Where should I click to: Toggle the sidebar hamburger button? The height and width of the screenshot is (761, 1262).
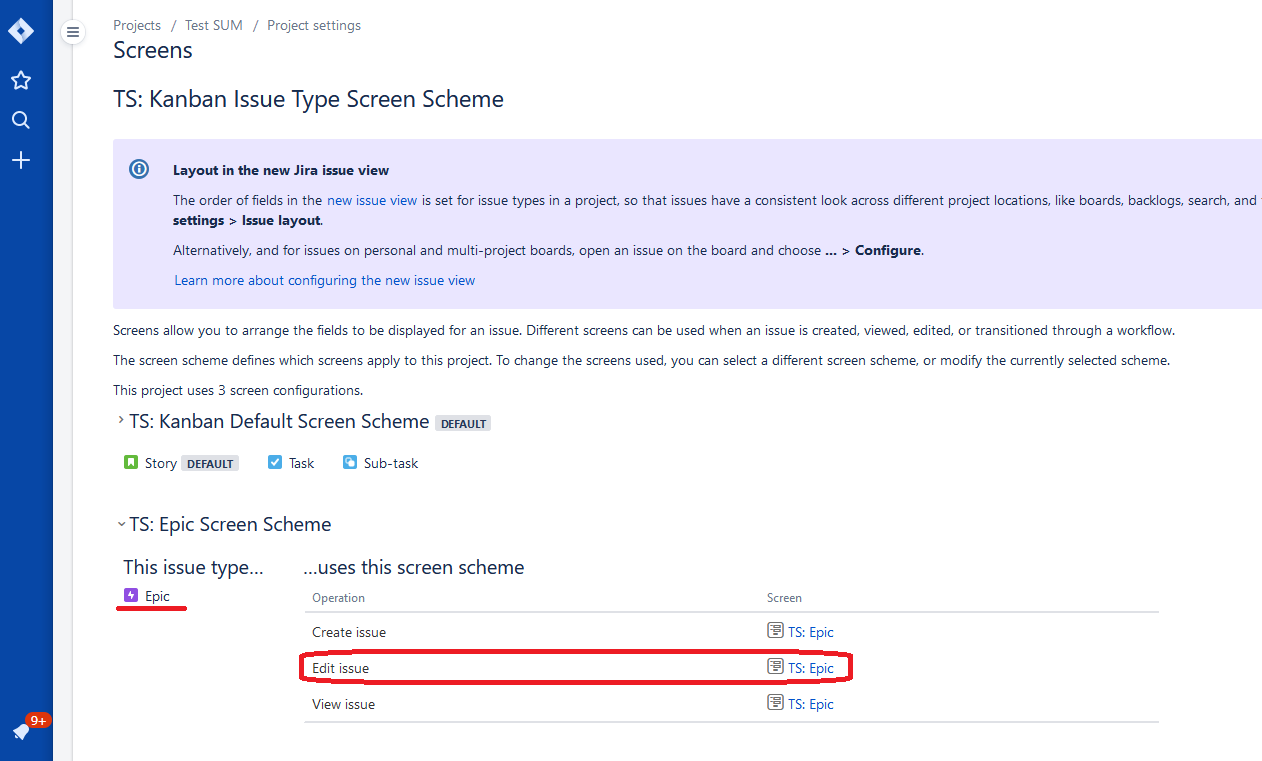[x=72, y=33]
